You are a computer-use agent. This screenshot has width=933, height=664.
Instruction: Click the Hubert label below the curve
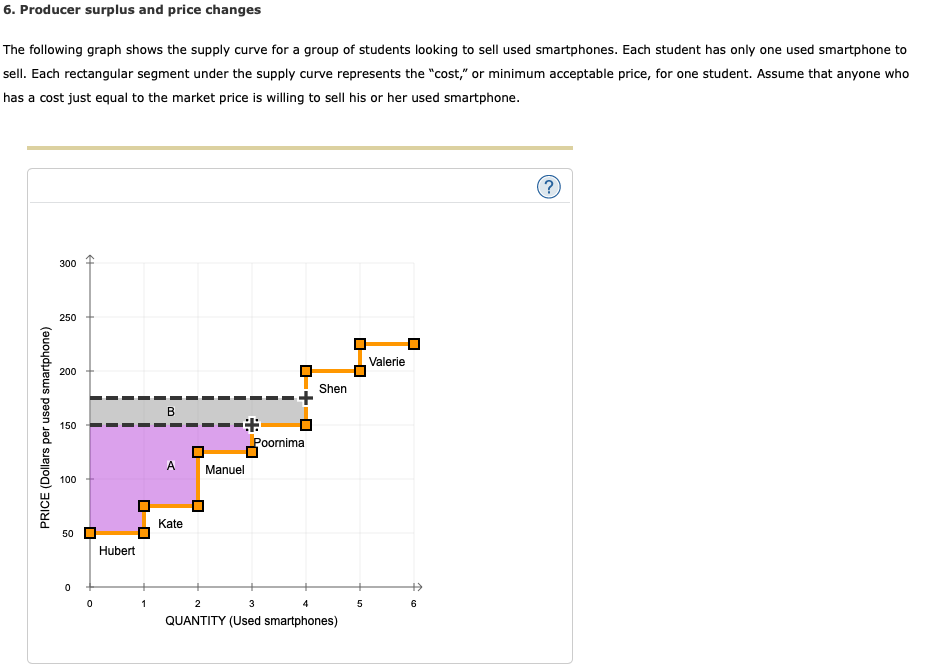tap(117, 550)
